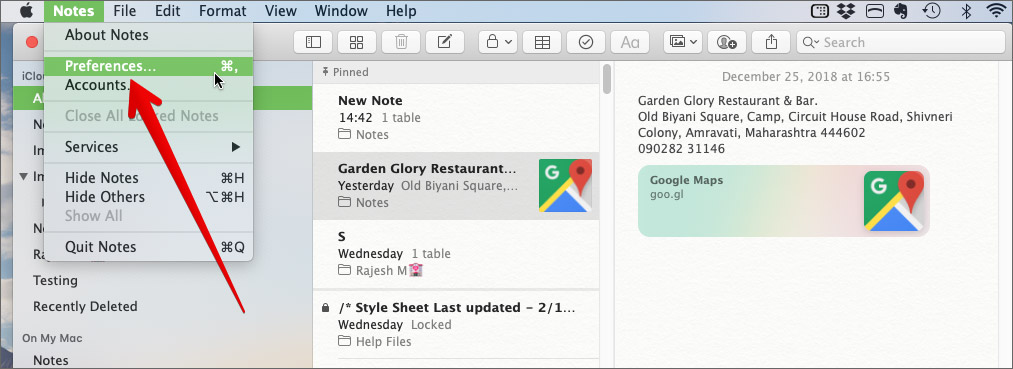The width and height of the screenshot is (1013, 369).
Task: Open note titled S
Action: 456,253
